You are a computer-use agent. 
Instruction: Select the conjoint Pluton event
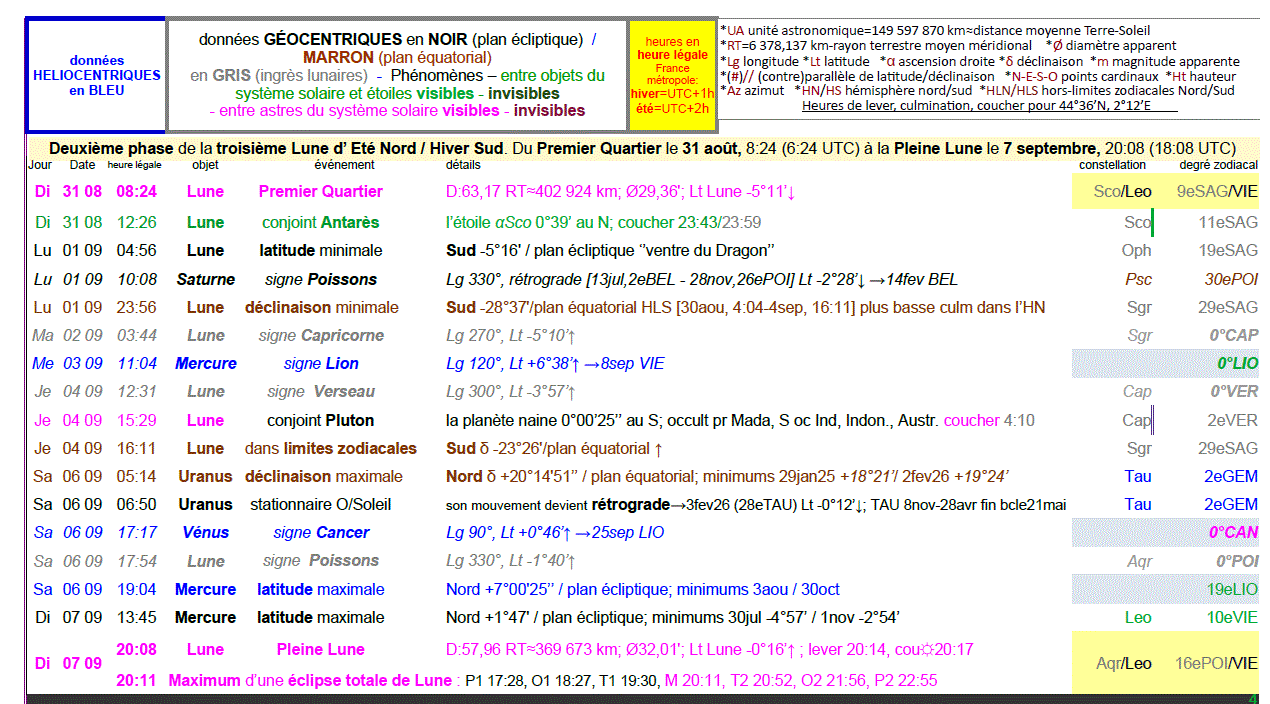tap(320, 420)
